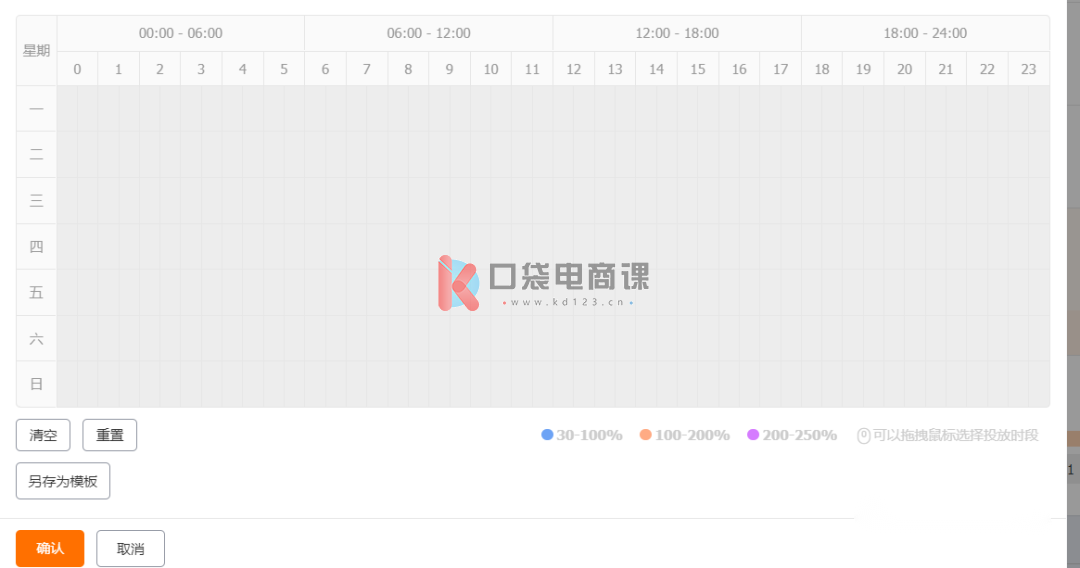Click hour 5 column header
Image resolution: width=1080 pixels, height=568 pixels.
point(284,69)
